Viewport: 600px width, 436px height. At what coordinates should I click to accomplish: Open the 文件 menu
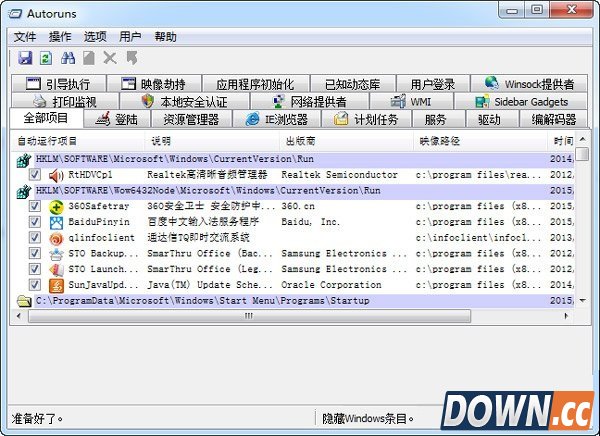point(25,37)
